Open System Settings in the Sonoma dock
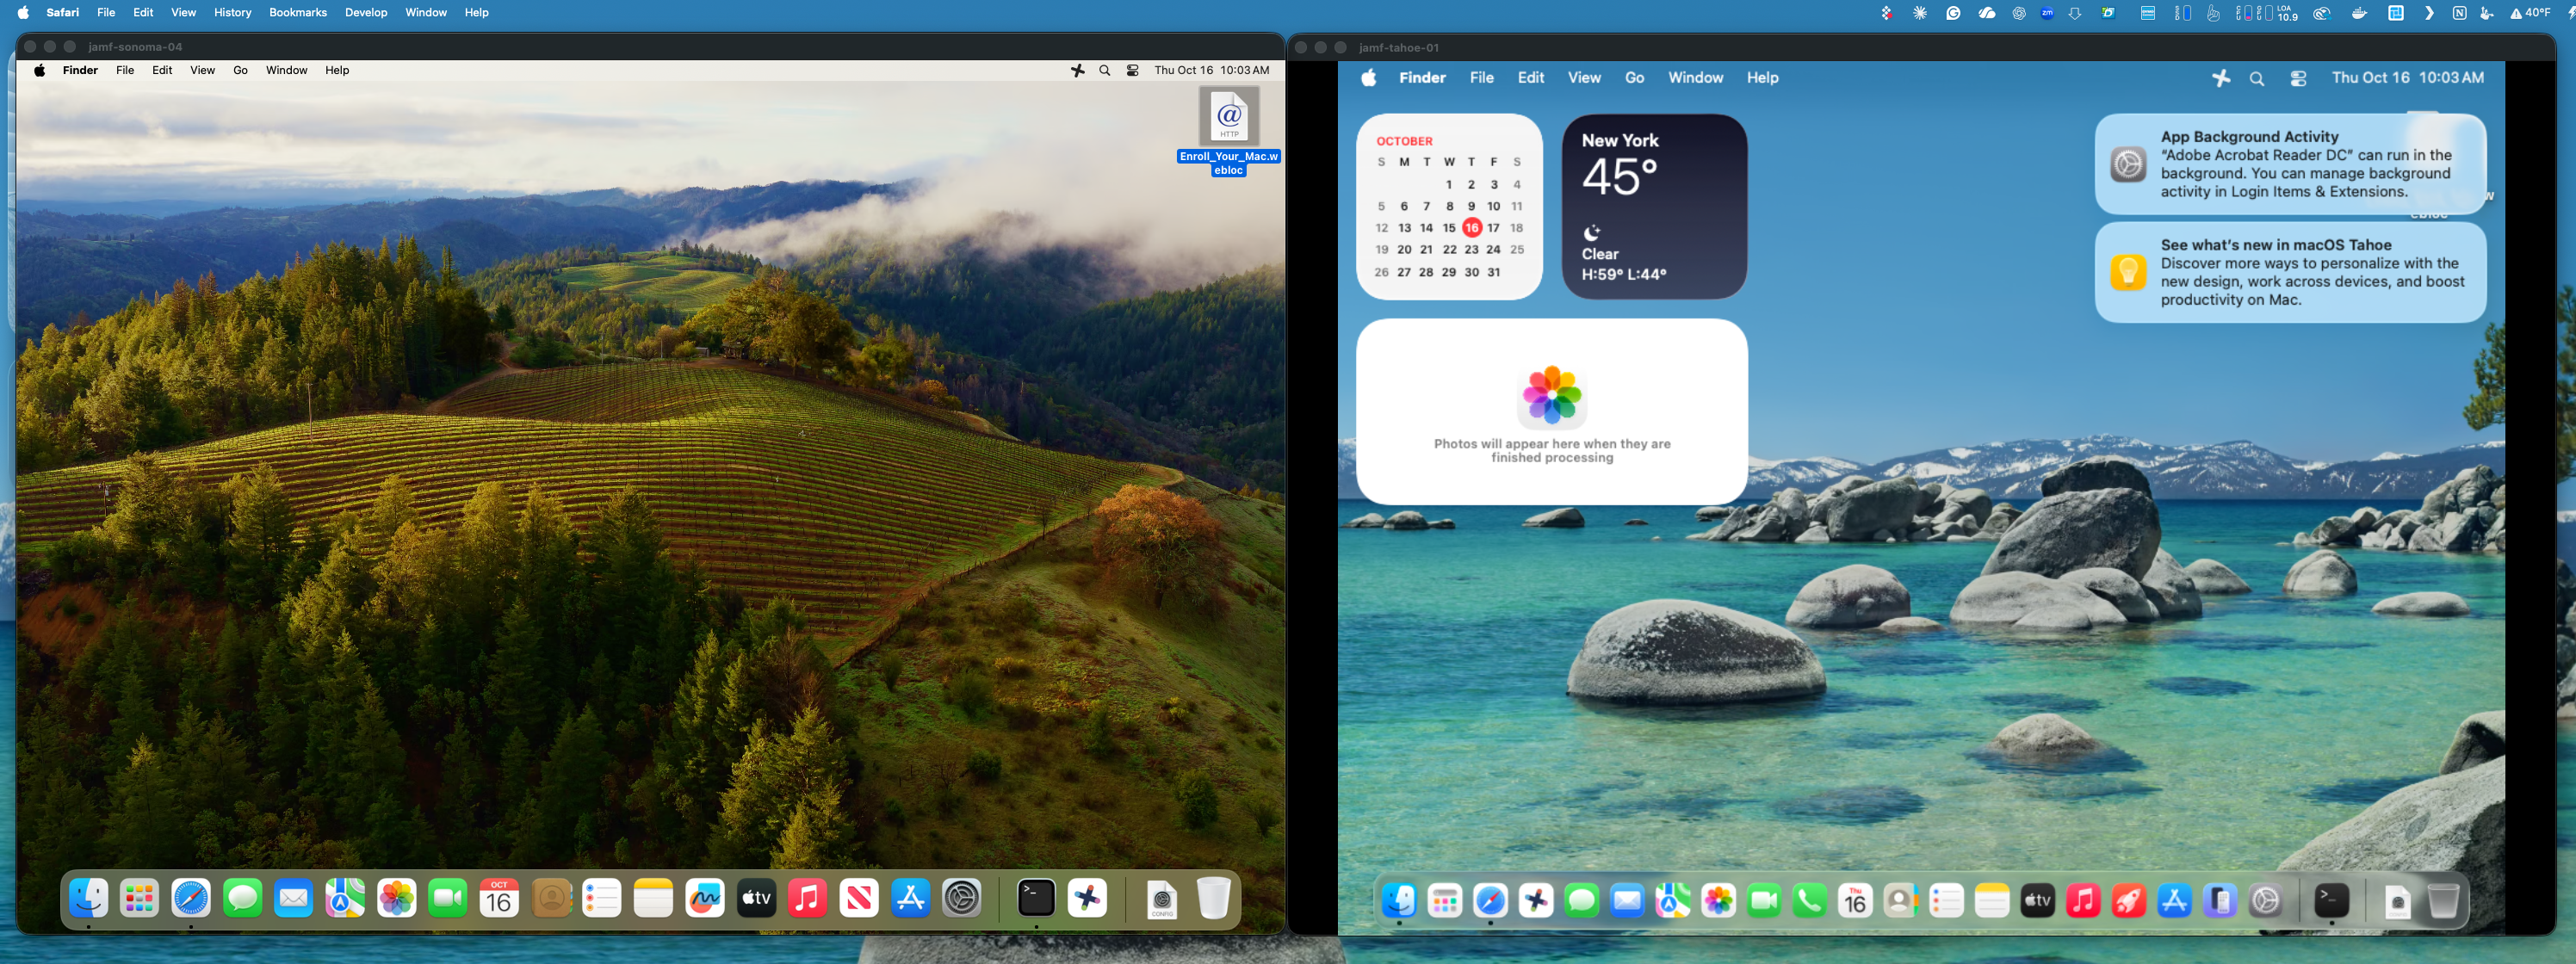This screenshot has height=964, width=2576. 962,898
